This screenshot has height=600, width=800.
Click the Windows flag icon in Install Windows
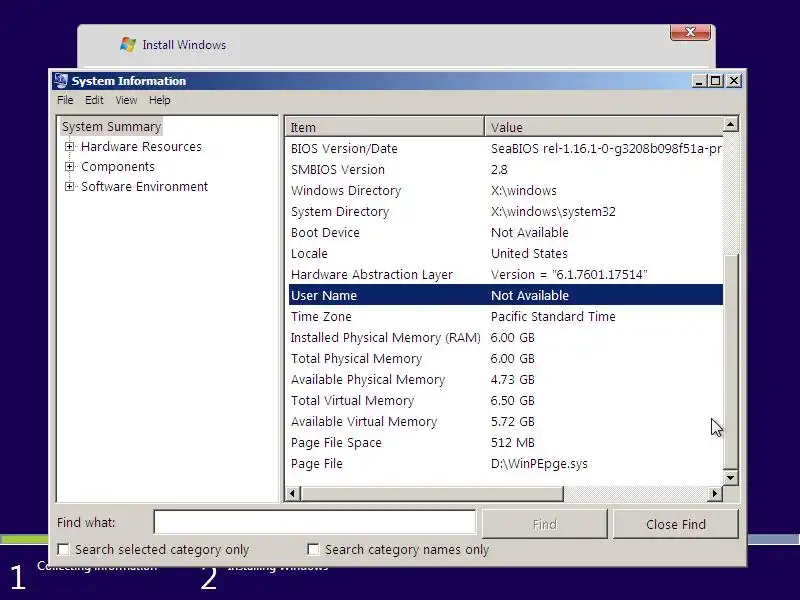(x=128, y=44)
